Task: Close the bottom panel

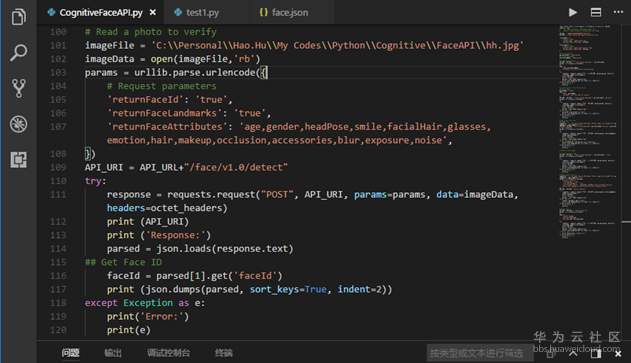Action: click(x=618, y=354)
